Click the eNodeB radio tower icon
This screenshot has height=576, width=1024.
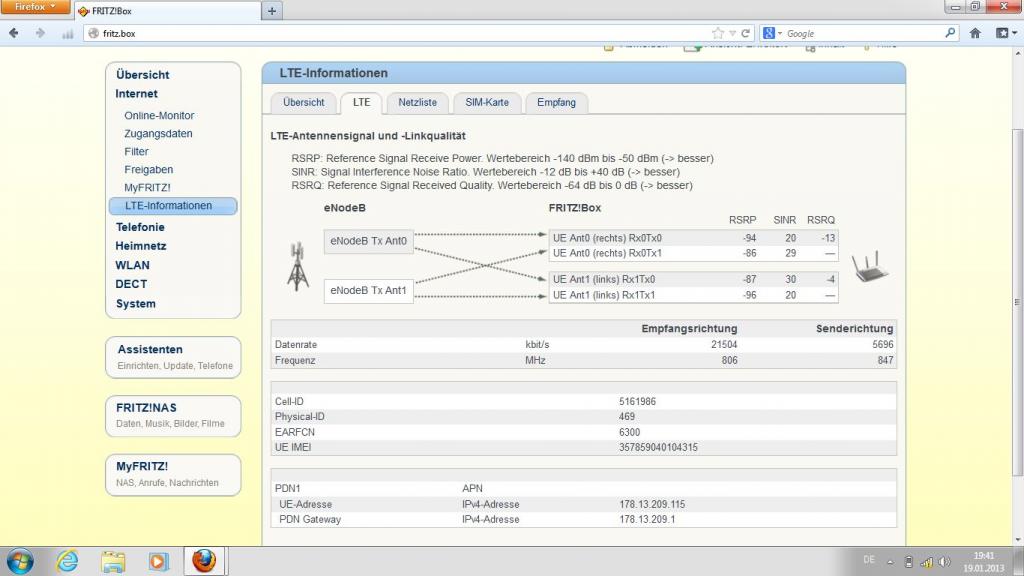[x=298, y=266]
